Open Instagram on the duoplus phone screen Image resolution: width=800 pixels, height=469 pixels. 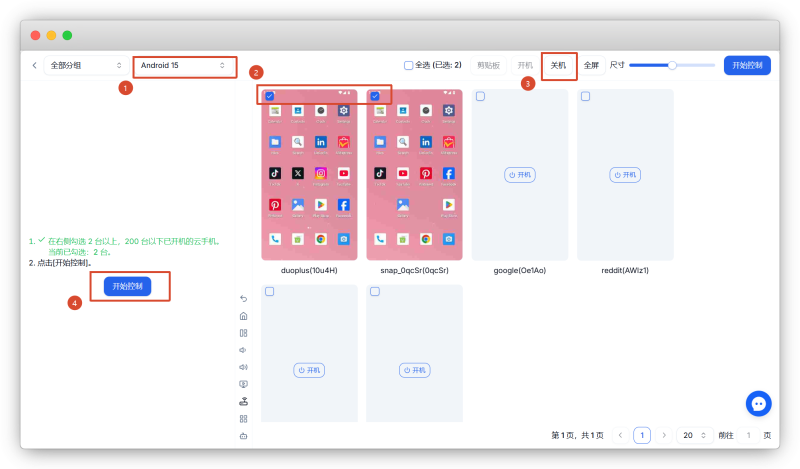pyautogui.click(x=320, y=174)
